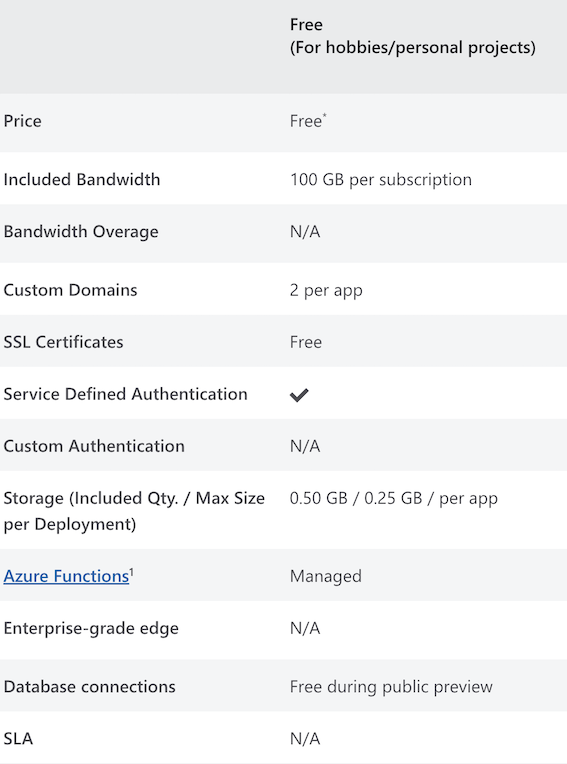Image resolution: width=567 pixels, height=764 pixels.
Task: Select the 'Custom Domains' row label
Action: (70, 290)
